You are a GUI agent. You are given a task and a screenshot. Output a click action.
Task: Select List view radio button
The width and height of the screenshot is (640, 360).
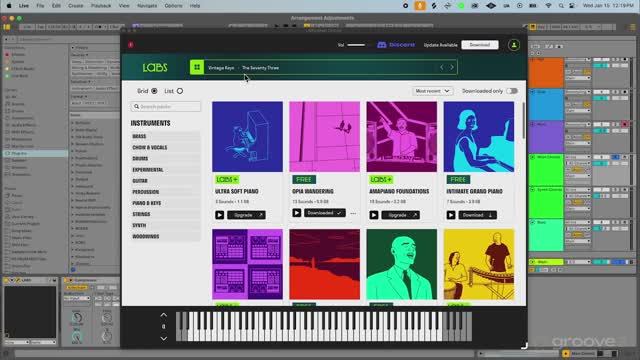pos(180,91)
